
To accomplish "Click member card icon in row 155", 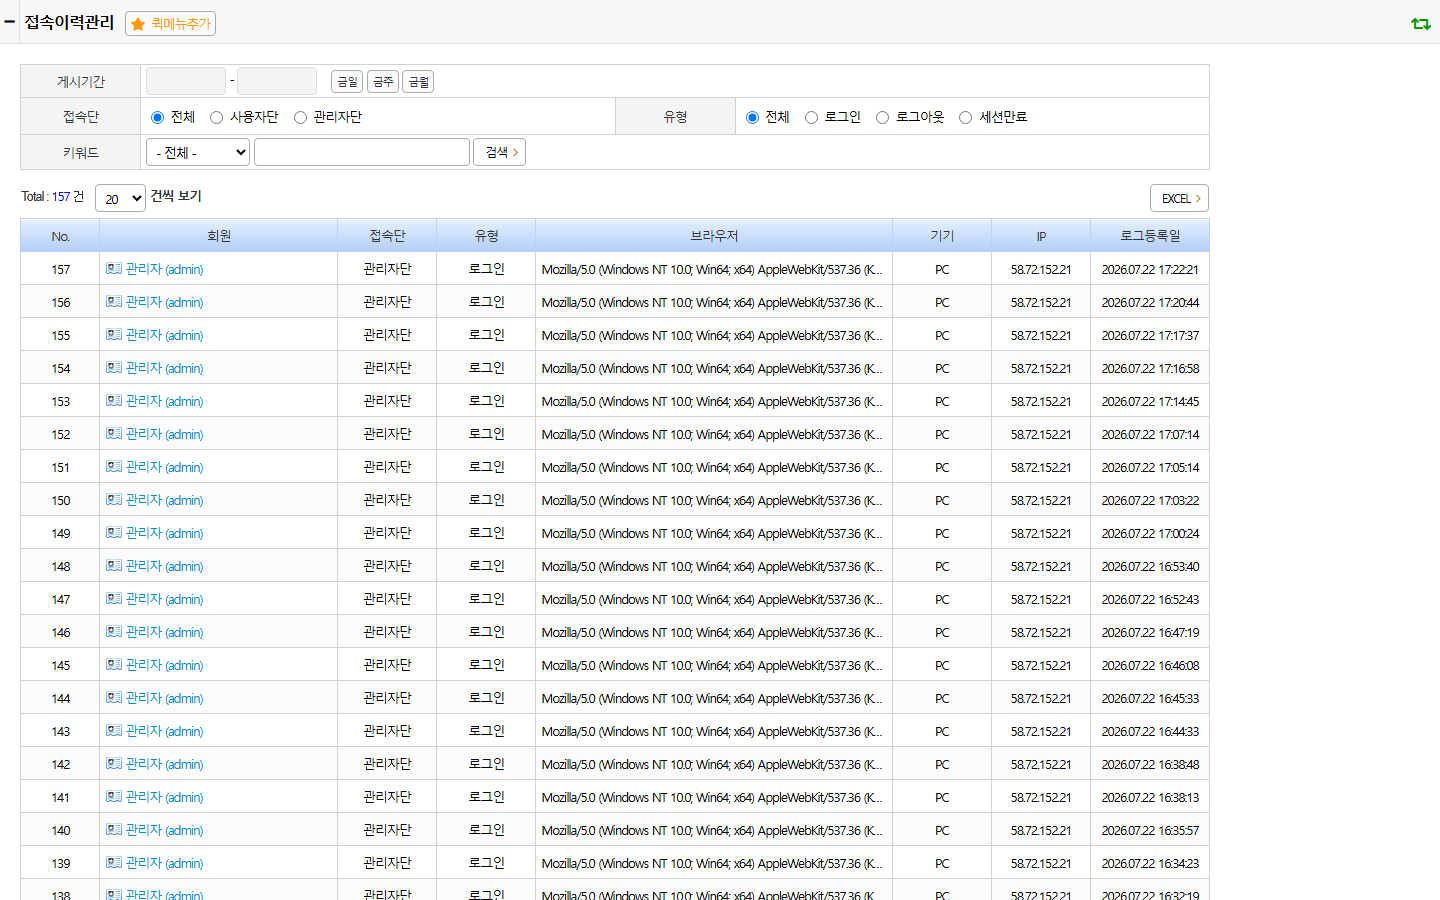I will (114, 334).
